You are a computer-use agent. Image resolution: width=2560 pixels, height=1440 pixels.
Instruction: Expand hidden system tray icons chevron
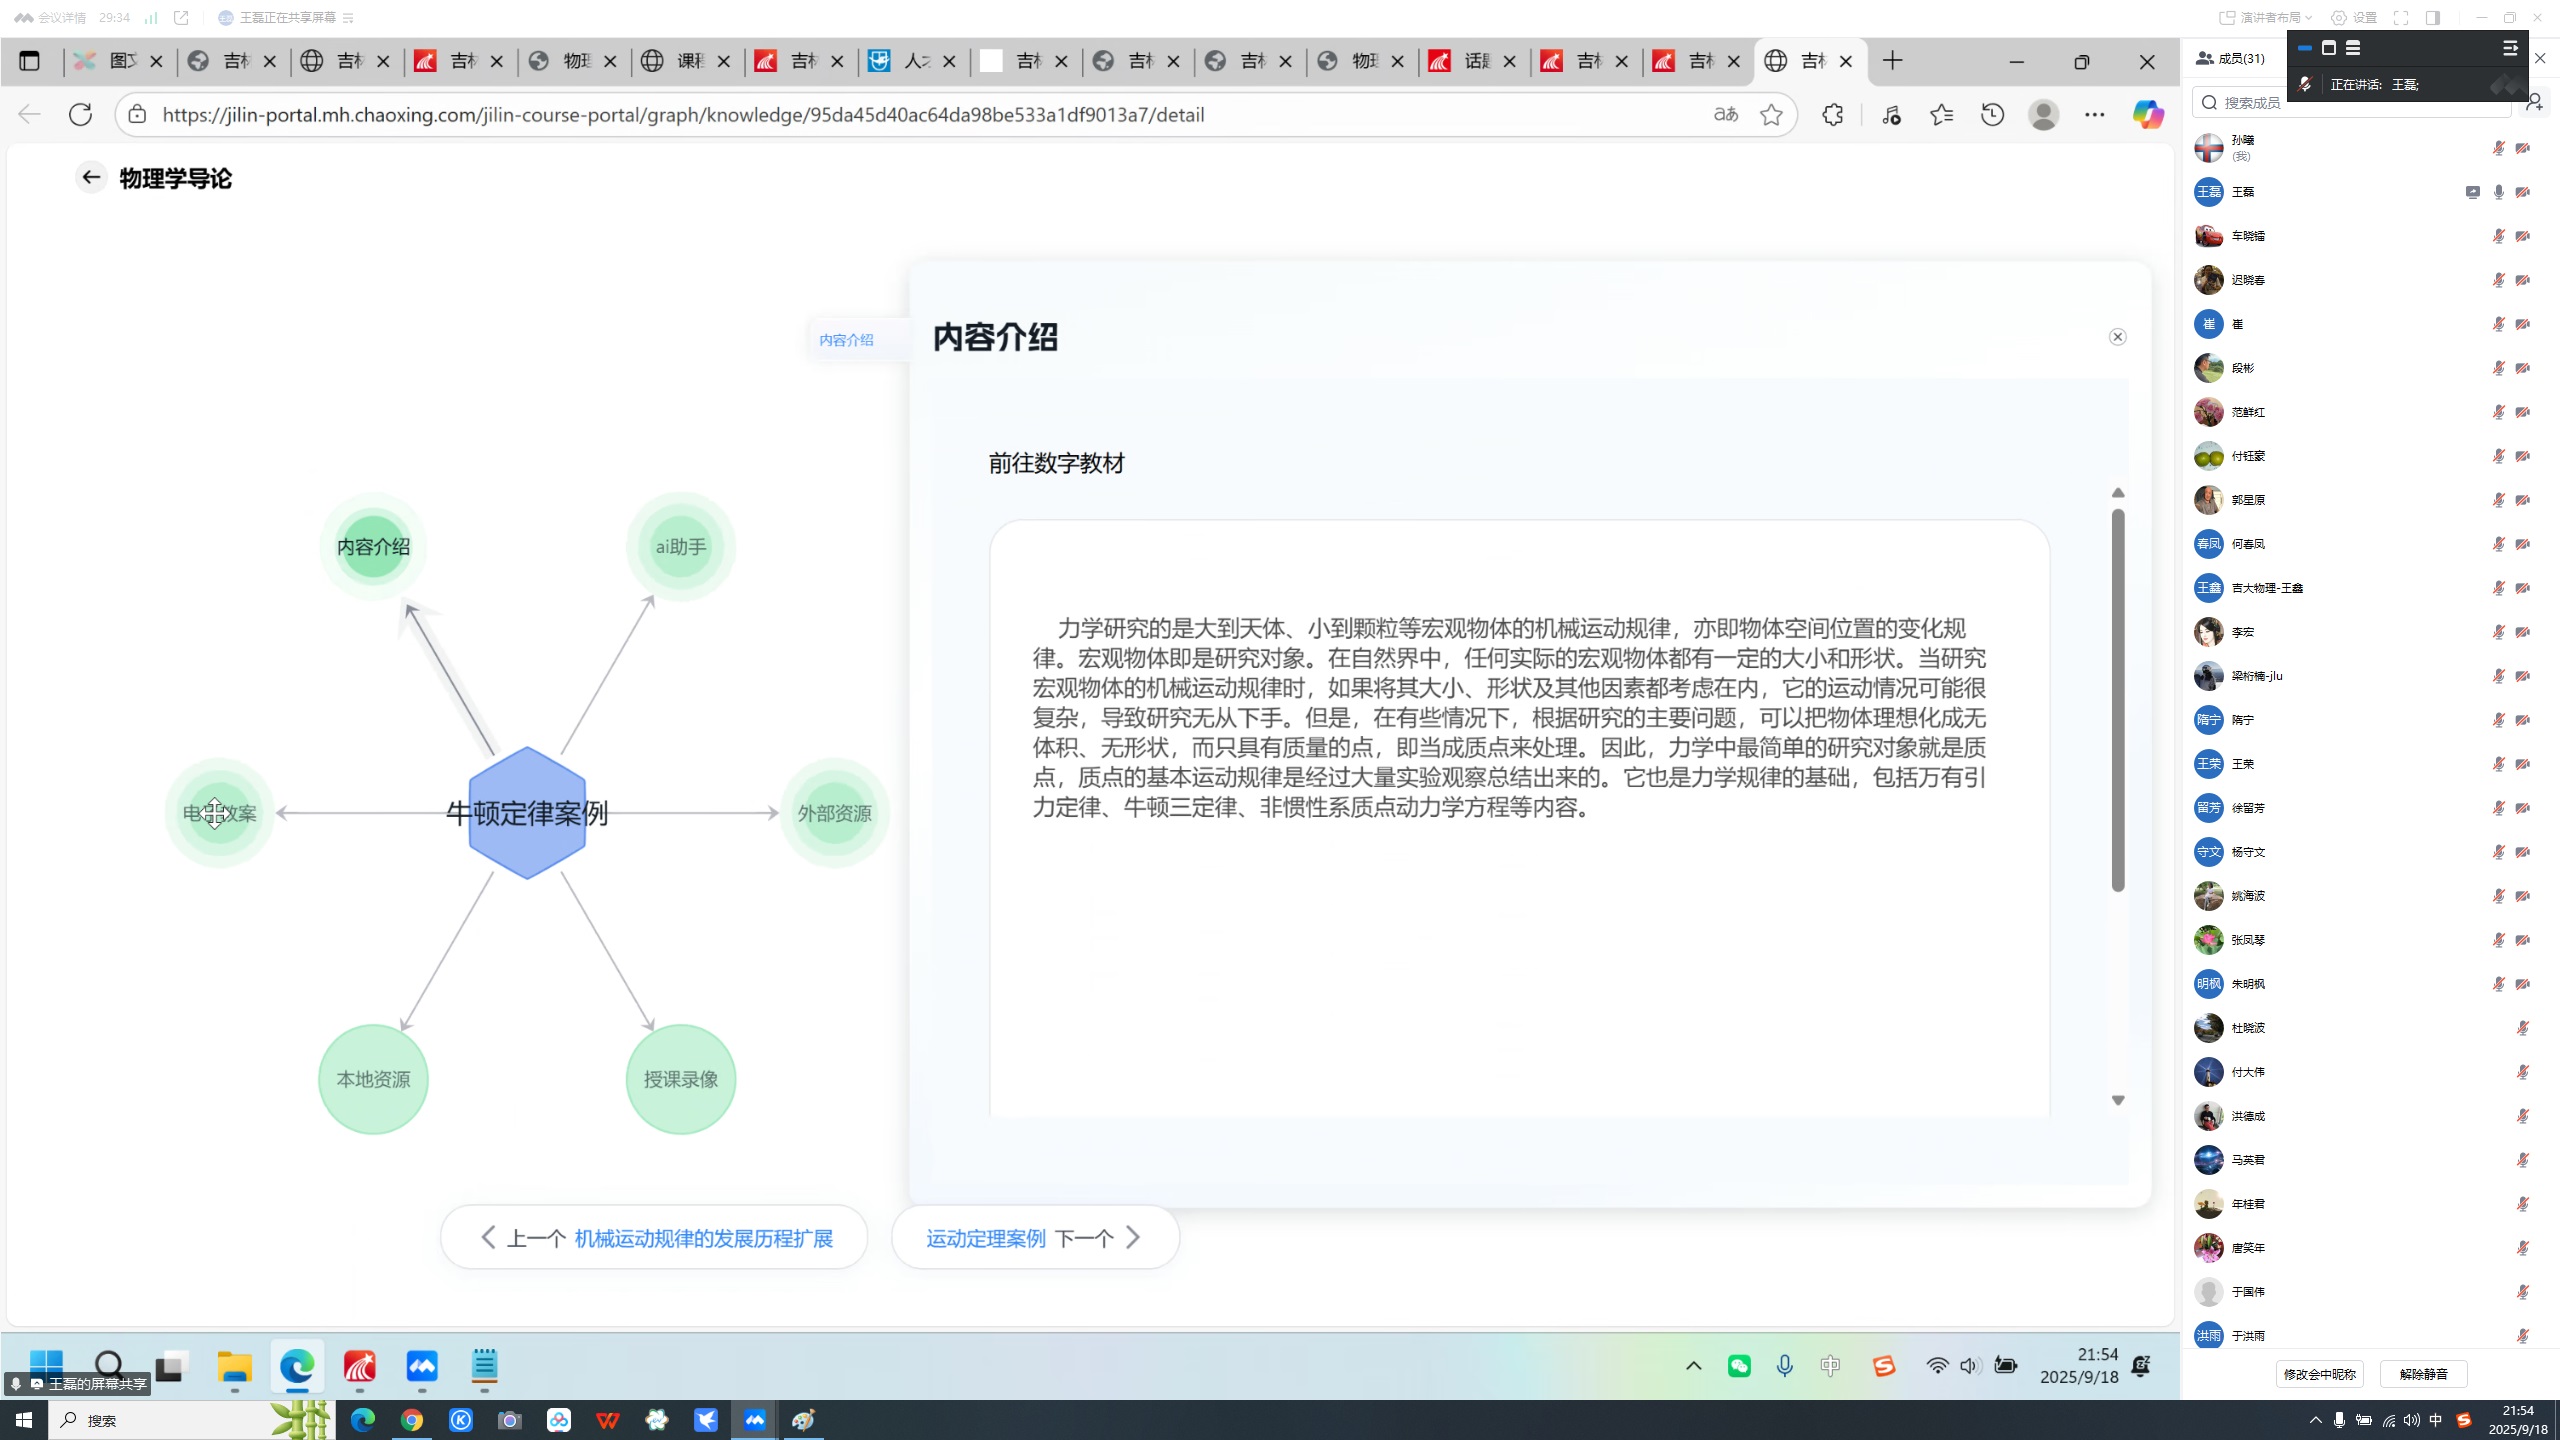pyautogui.click(x=1693, y=1366)
